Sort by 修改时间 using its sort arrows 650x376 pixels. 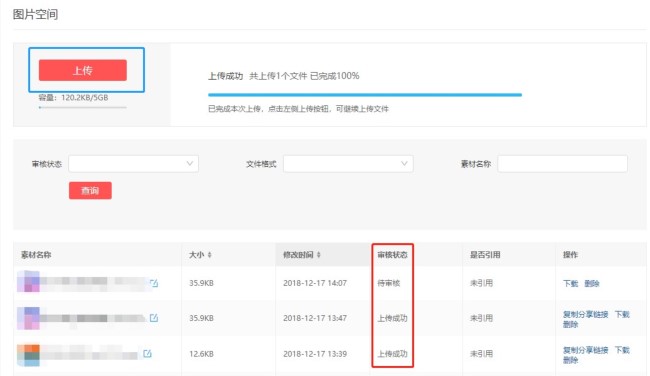[319, 255]
